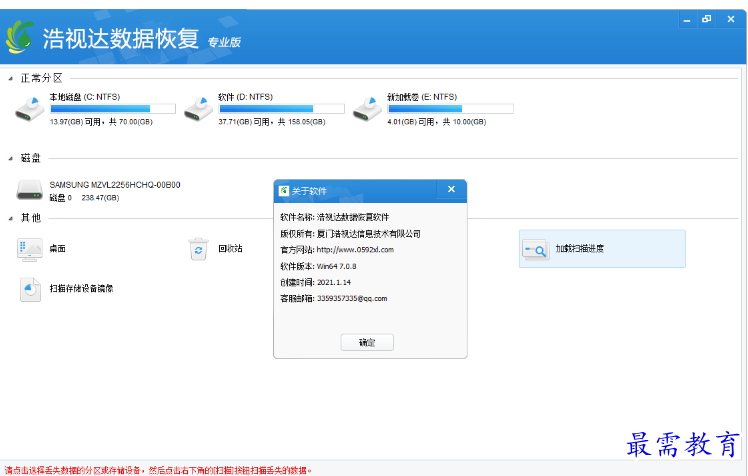Click the 桌面 label

(57, 248)
